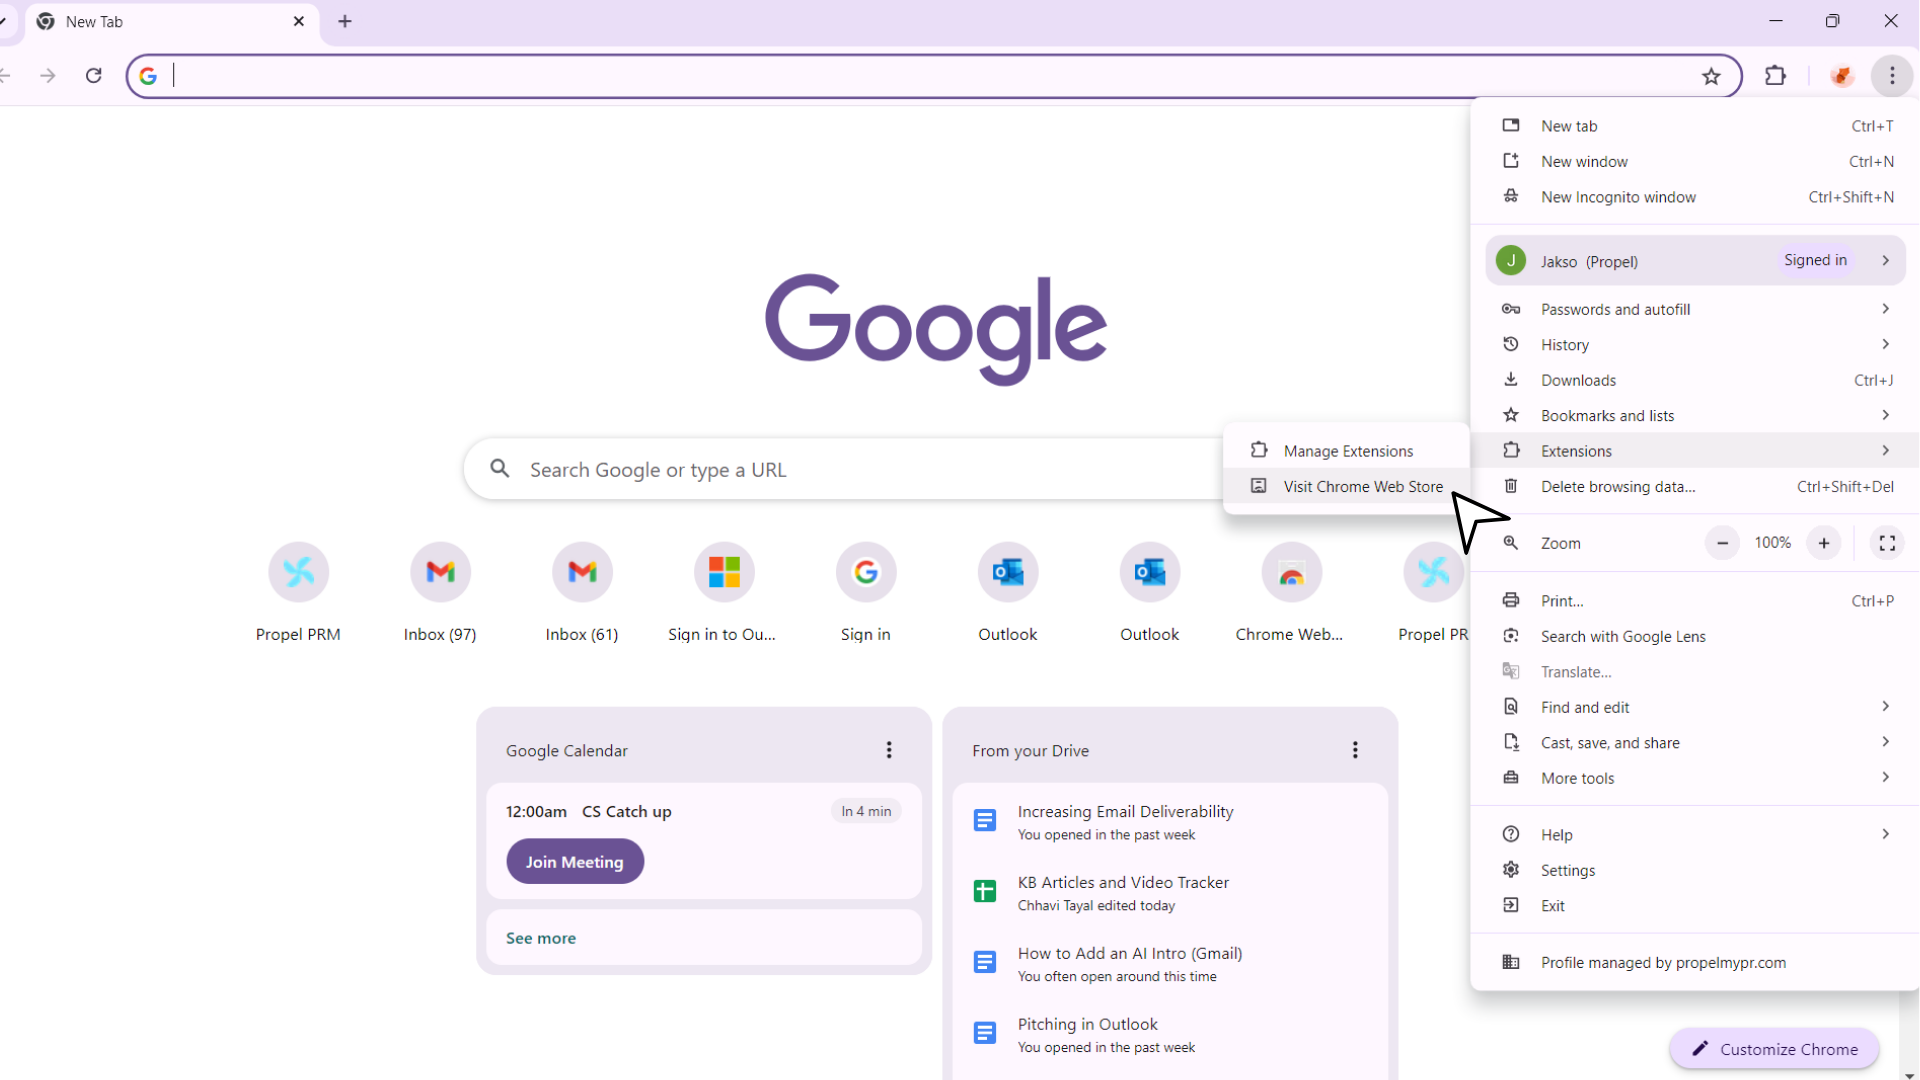Click the profile avatar icon in toolbar
1920x1080 pixels.
tap(1841, 76)
